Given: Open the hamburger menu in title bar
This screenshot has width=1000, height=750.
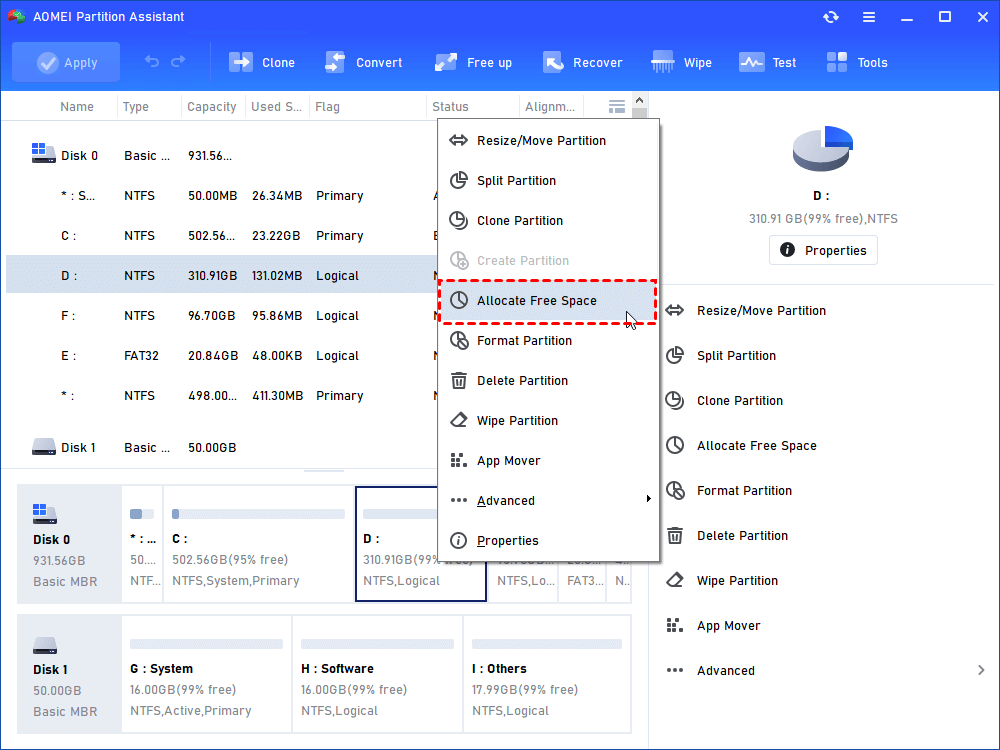Looking at the screenshot, I should tap(869, 16).
